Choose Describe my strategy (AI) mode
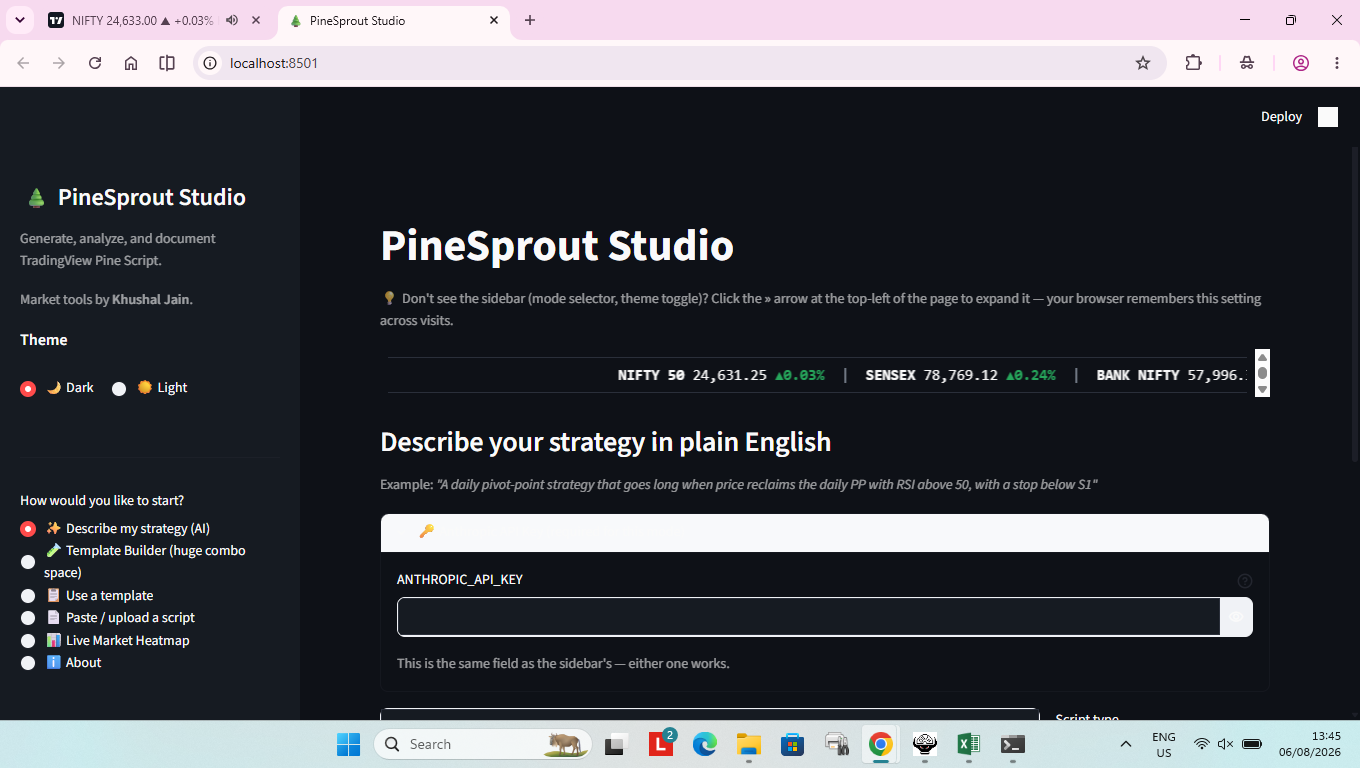This screenshot has width=1360, height=768. [115, 528]
